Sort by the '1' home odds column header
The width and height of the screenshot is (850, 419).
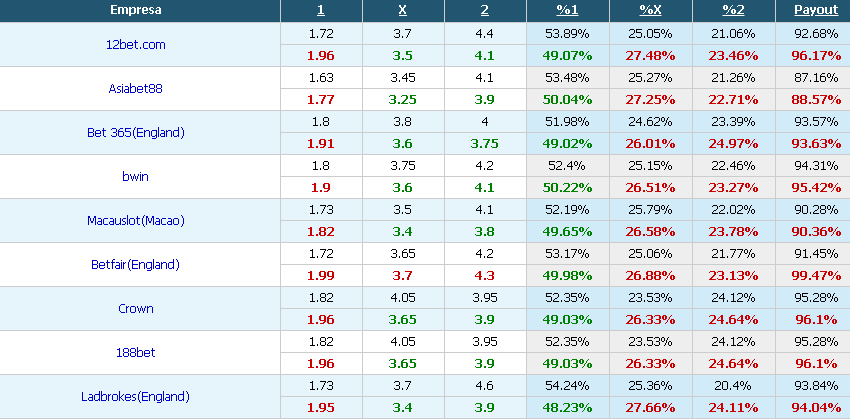click(x=320, y=11)
